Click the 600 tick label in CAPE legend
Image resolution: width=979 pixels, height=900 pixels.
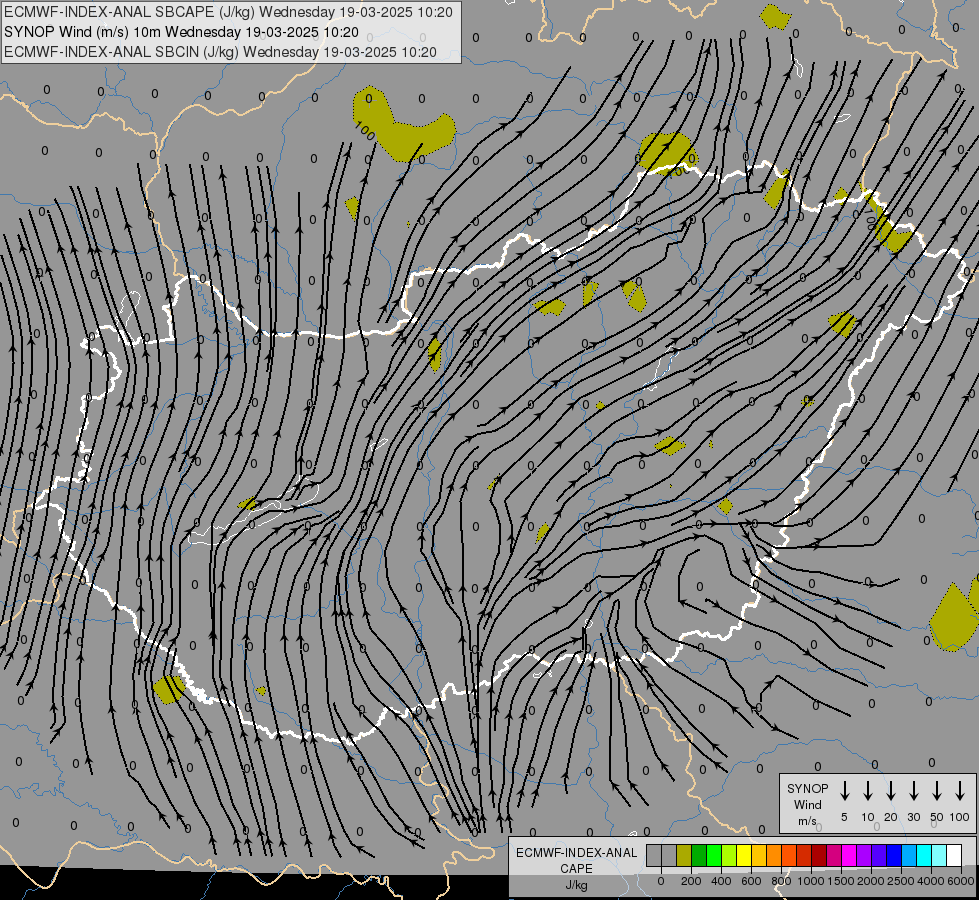tap(751, 881)
